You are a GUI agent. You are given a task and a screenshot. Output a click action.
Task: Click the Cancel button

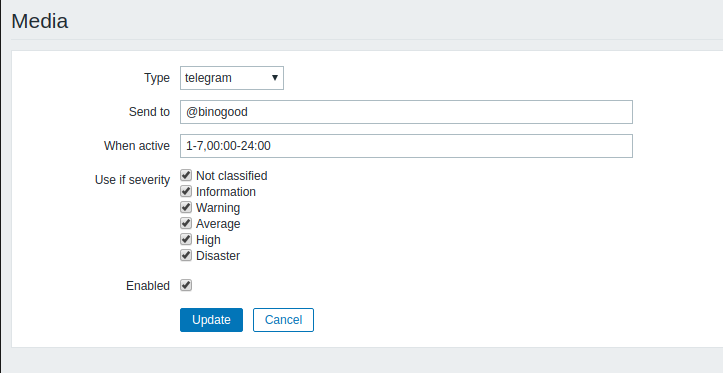[283, 320]
